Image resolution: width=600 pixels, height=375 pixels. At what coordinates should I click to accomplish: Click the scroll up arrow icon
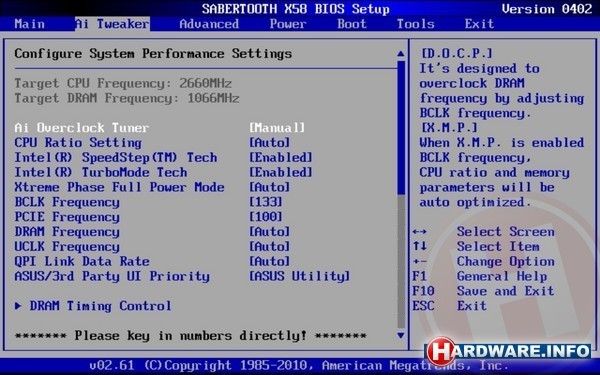pyautogui.click(x=401, y=54)
